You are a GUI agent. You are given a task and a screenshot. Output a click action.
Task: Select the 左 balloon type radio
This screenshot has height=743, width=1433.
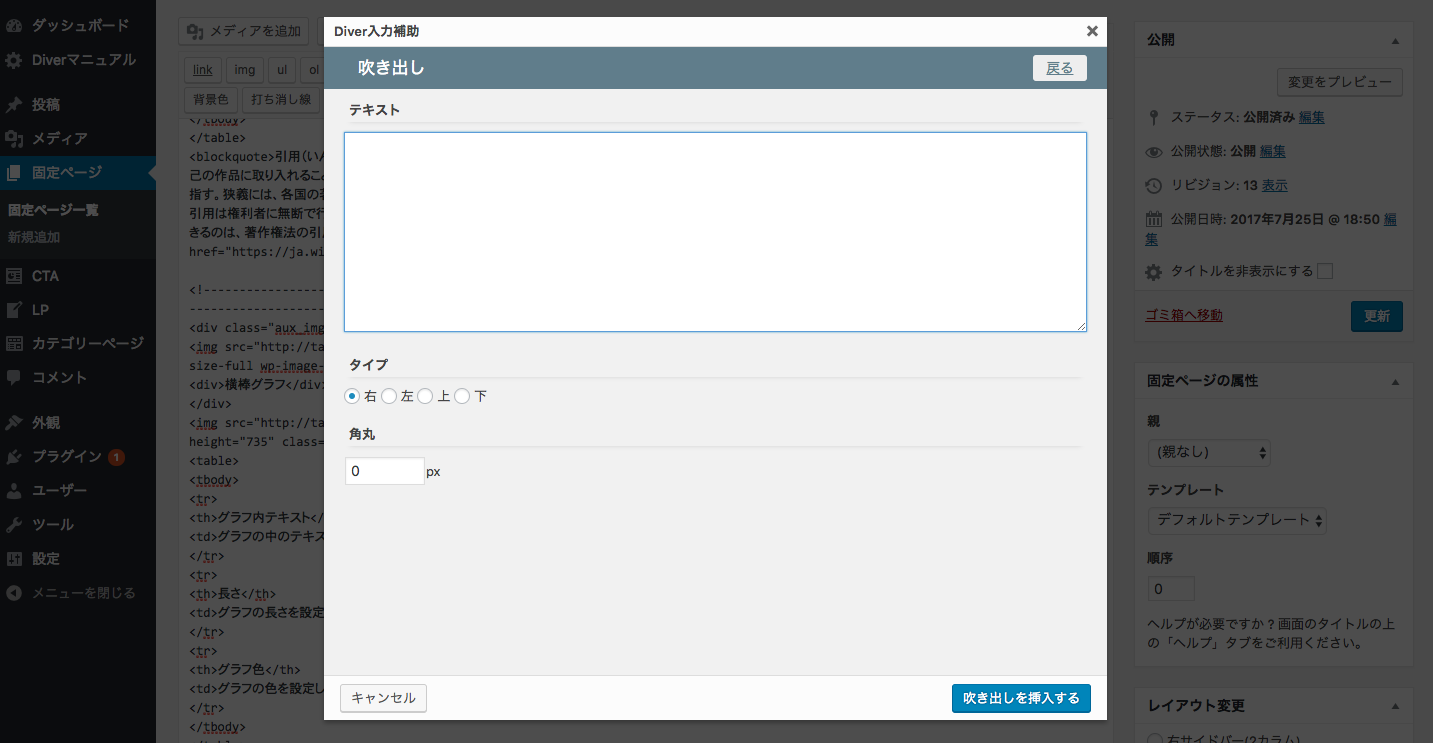(389, 397)
